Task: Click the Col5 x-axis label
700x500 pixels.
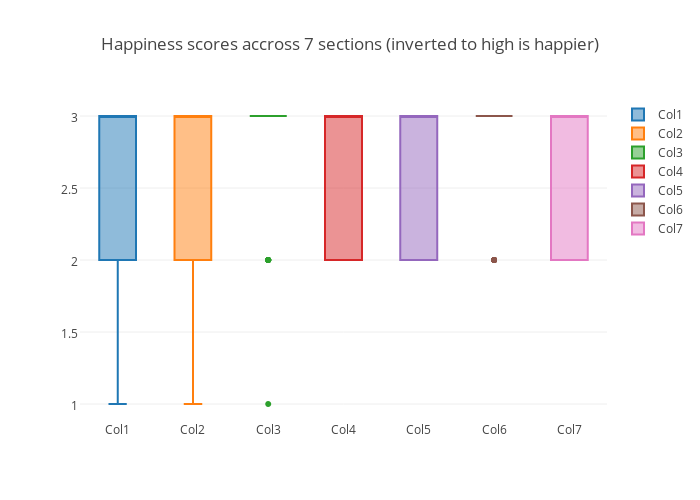Action: coord(418,430)
